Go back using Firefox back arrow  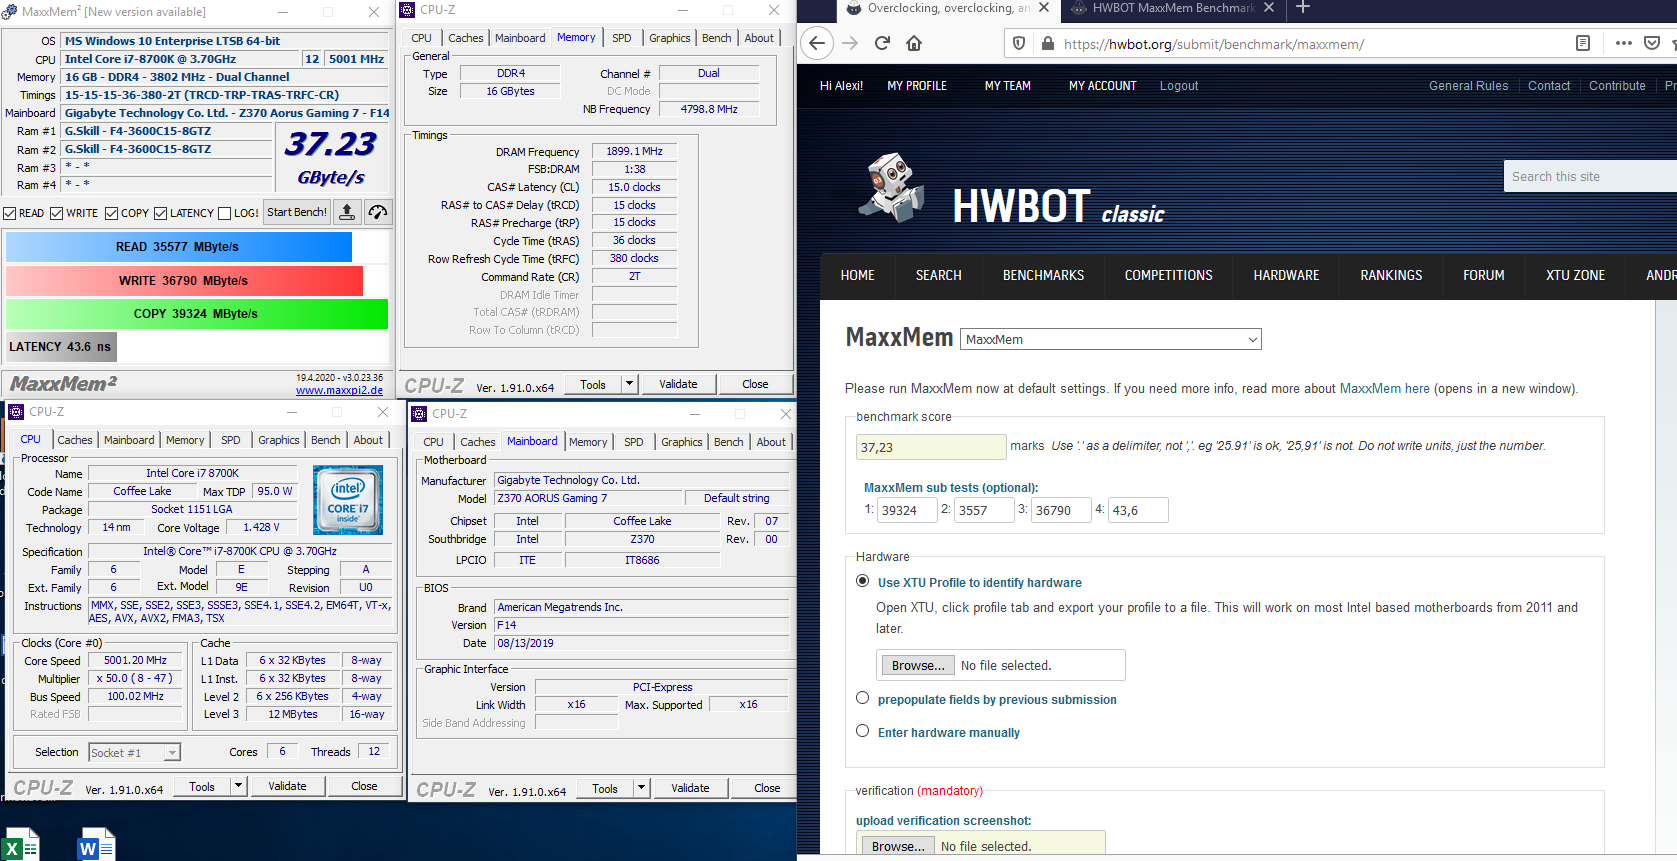point(817,43)
